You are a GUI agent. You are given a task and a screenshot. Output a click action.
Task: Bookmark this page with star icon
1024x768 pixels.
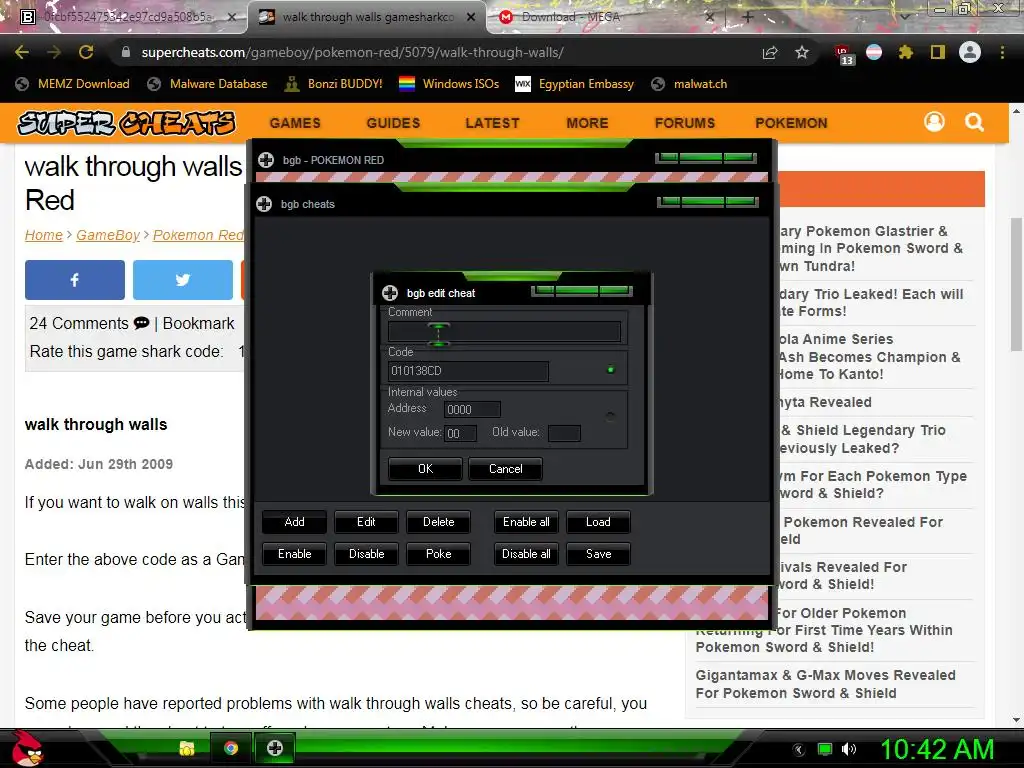click(802, 52)
